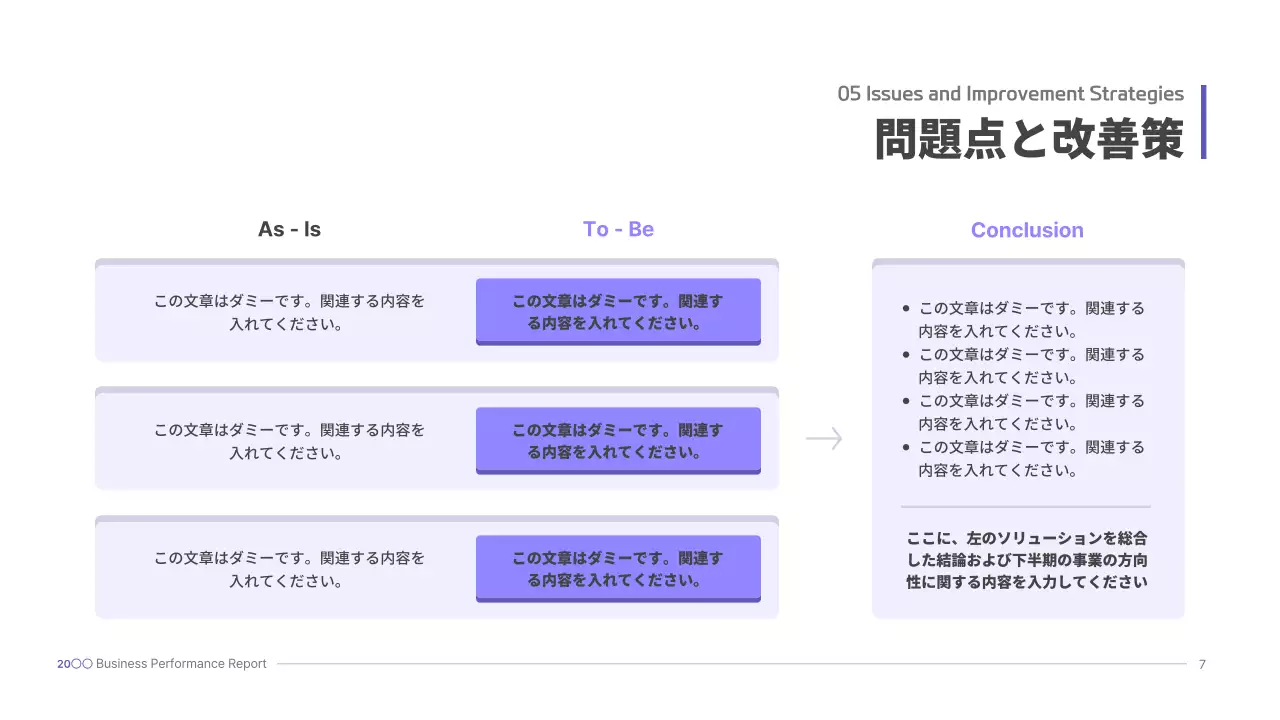This screenshot has height=720, width=1280.
Task: Select the bottom purple To-Be box
Action: (x=618, y=568)
